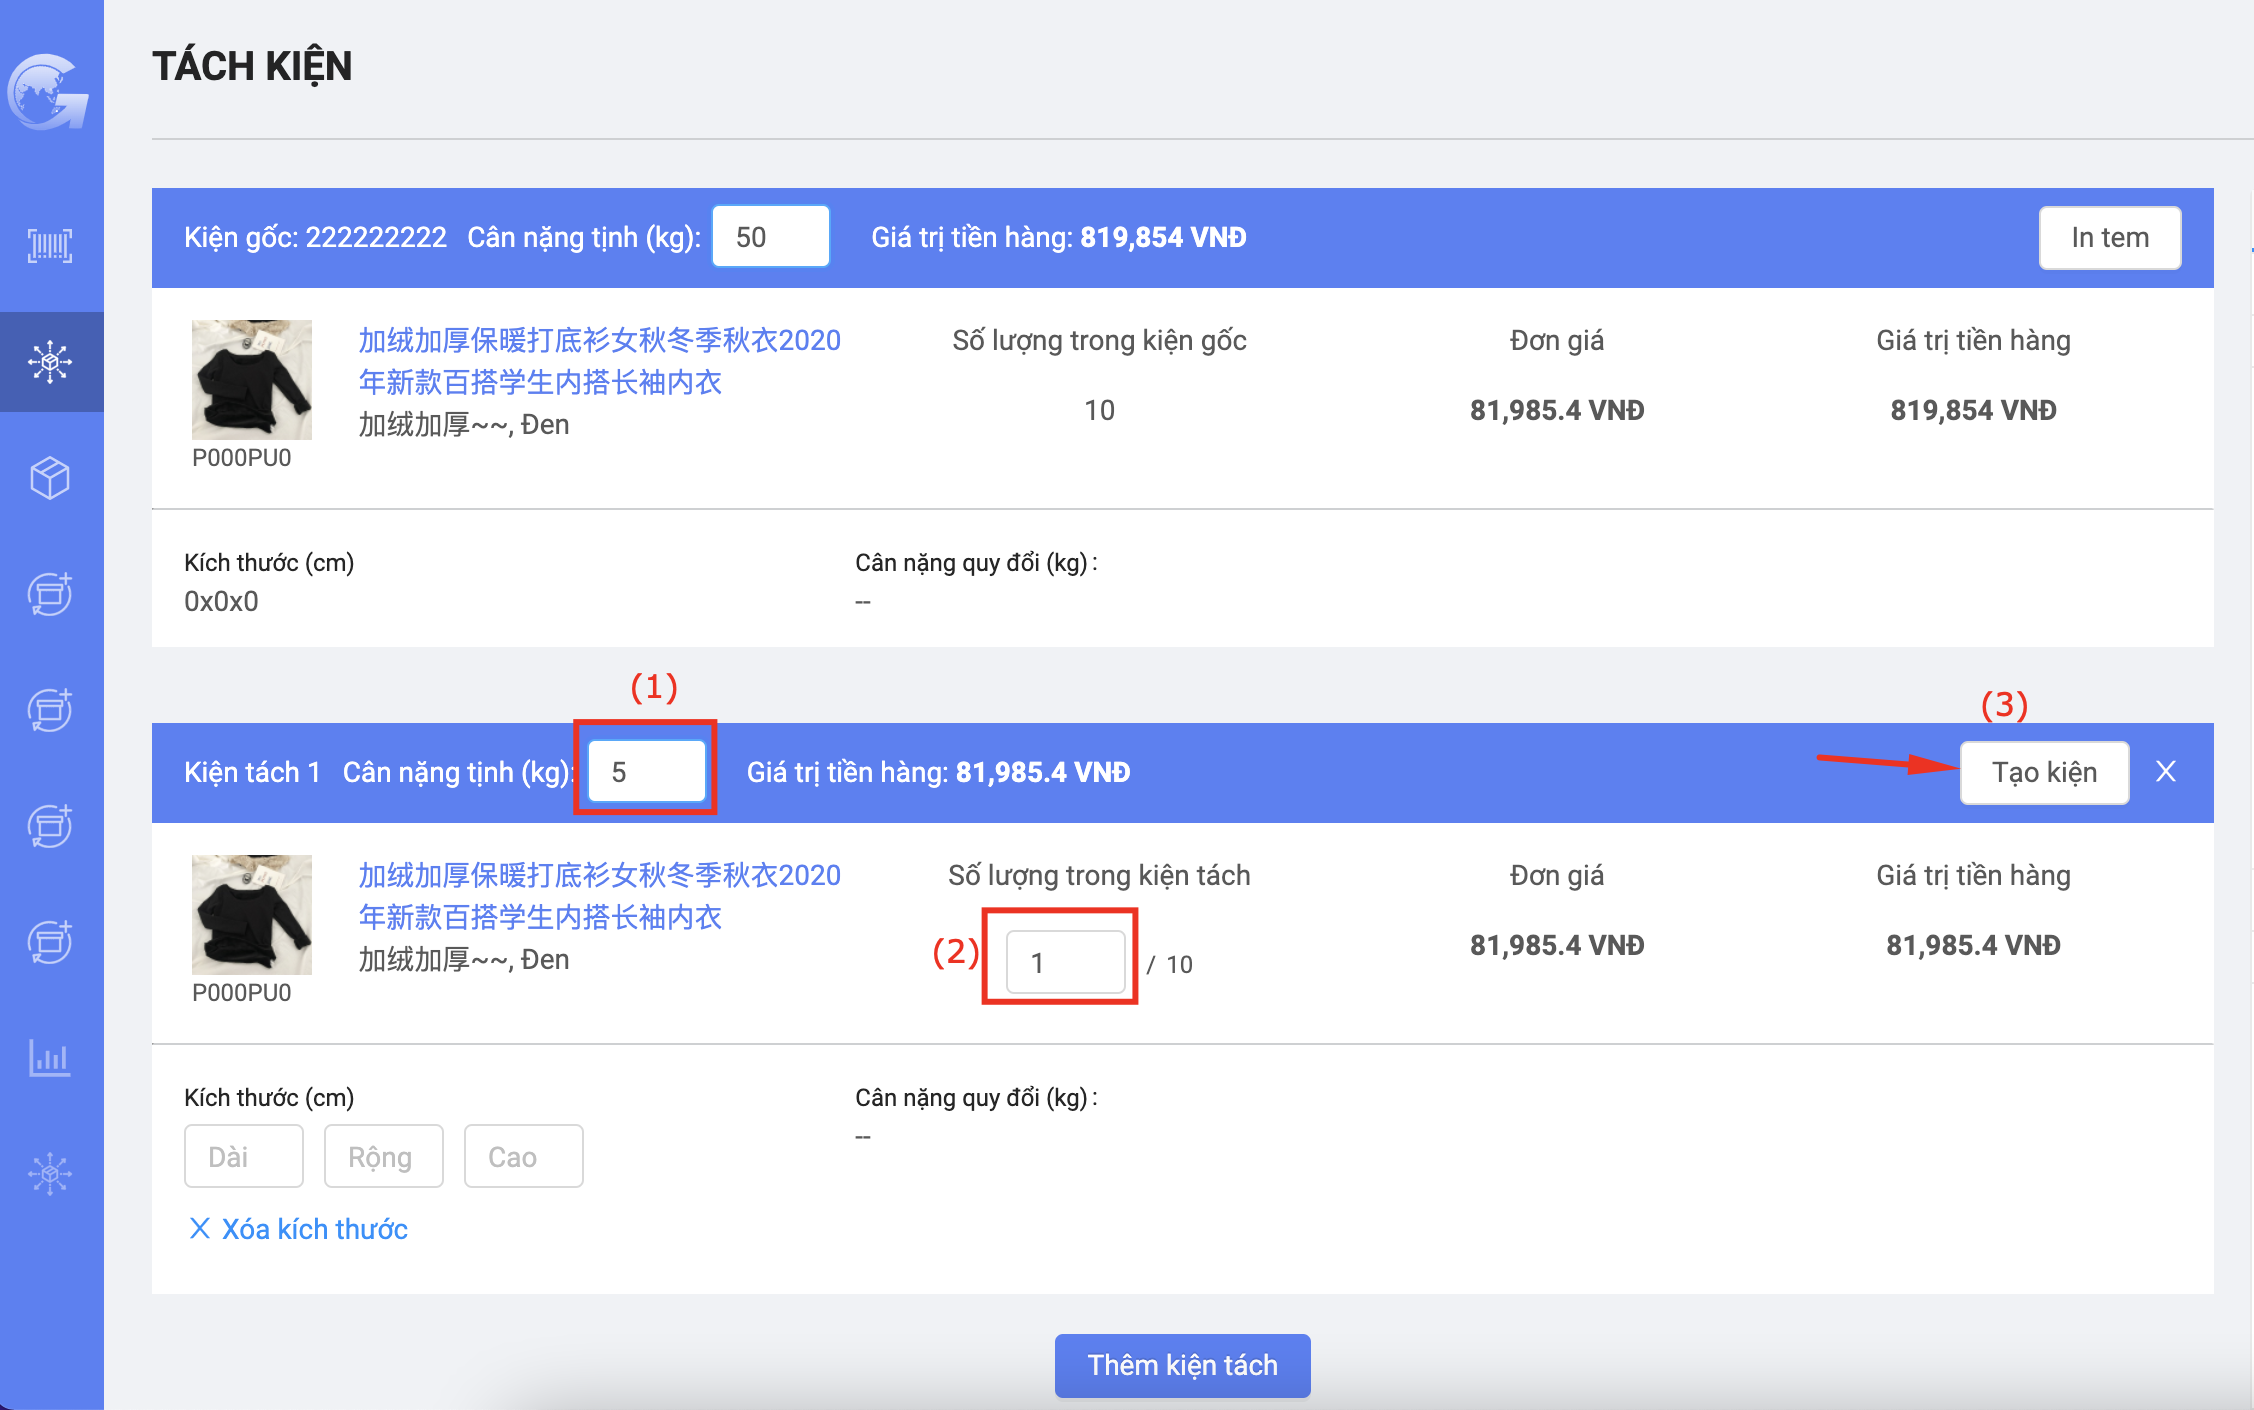Image resolution: width=2254 pixels, height=1410 pixels.
Task: Click the globe logo in sidebar
Action: click(x=48, y=92)
